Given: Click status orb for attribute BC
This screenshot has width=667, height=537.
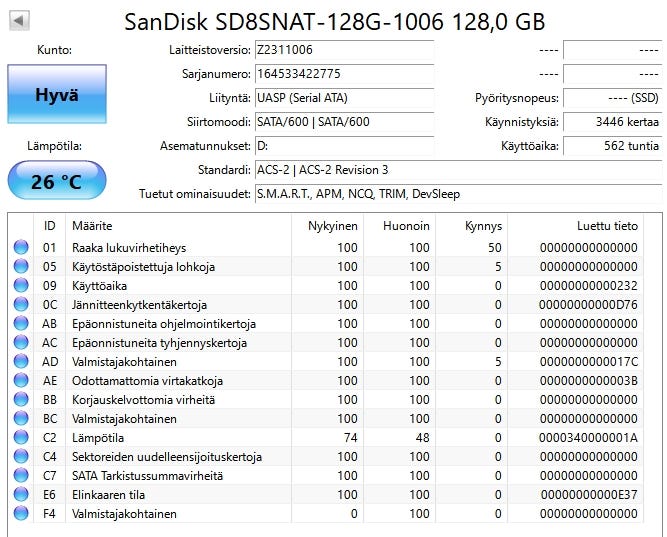Looking at the screenshot, I should (21, 418).
